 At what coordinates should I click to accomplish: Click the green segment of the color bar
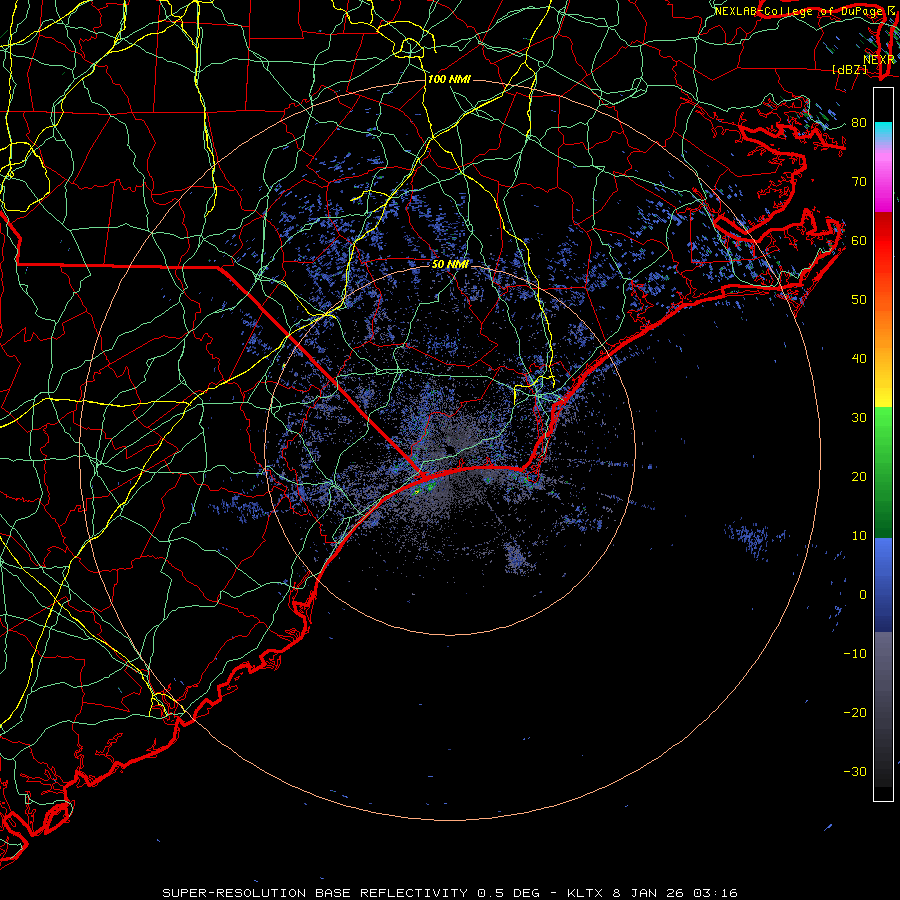(883, 472)
